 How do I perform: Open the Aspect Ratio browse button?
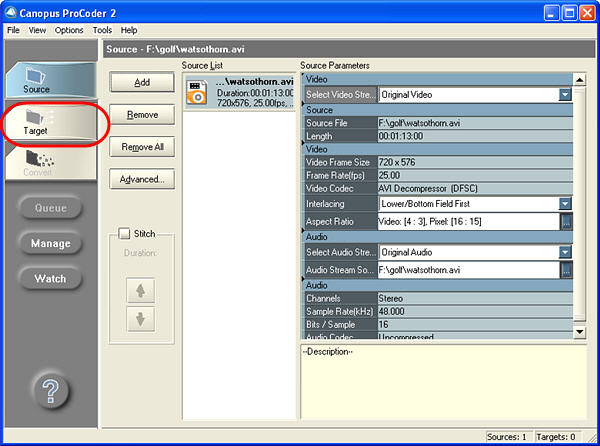click(566, 221)
